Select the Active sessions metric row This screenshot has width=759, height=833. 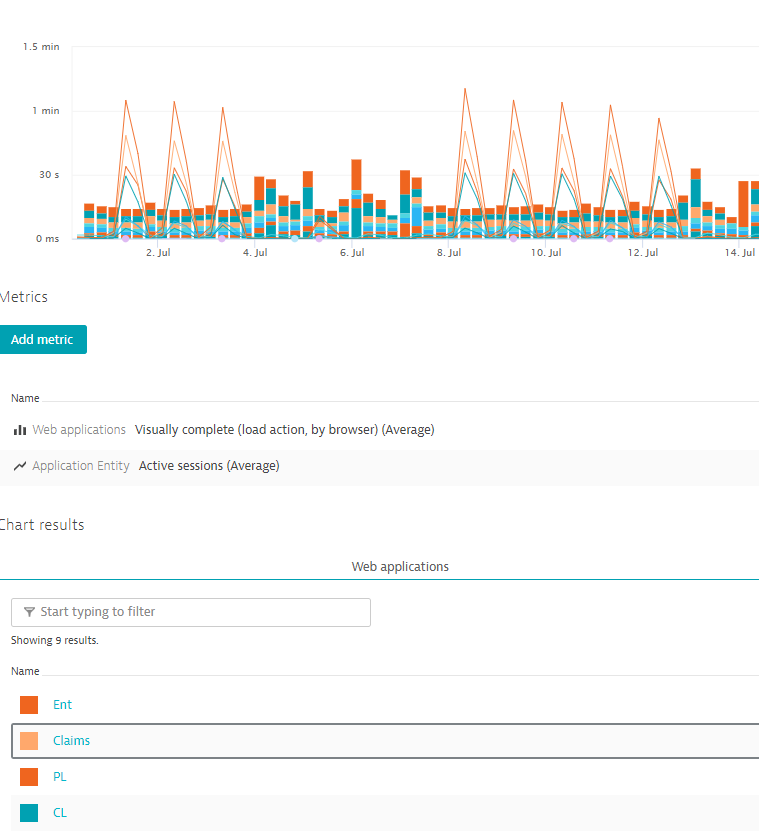point(209,466)
